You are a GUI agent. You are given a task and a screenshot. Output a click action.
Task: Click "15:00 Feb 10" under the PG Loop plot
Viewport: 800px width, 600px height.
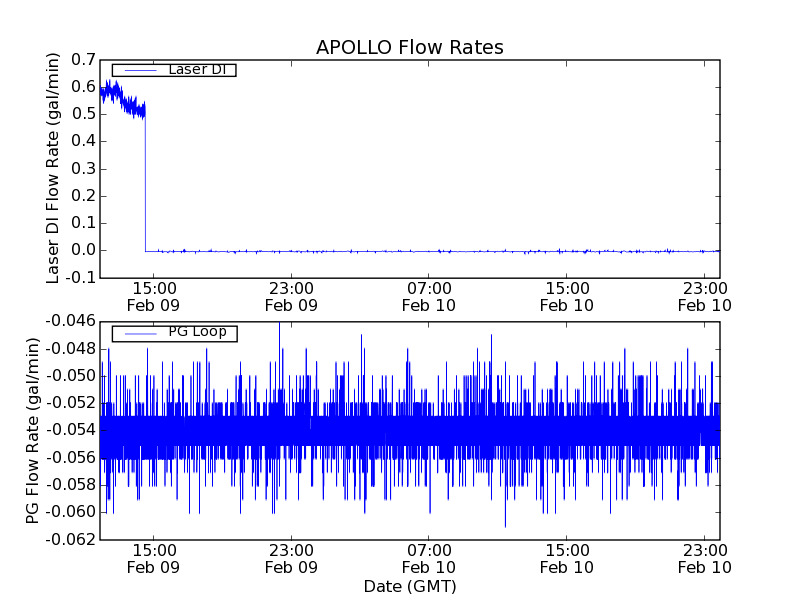[567, 559]
